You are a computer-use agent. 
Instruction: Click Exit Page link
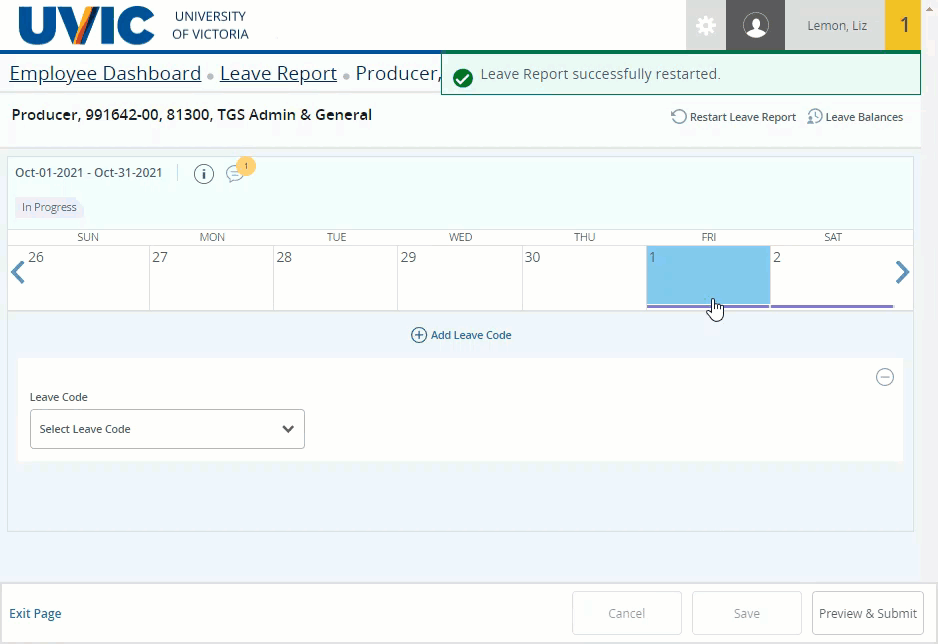click(x=35, y=614)
